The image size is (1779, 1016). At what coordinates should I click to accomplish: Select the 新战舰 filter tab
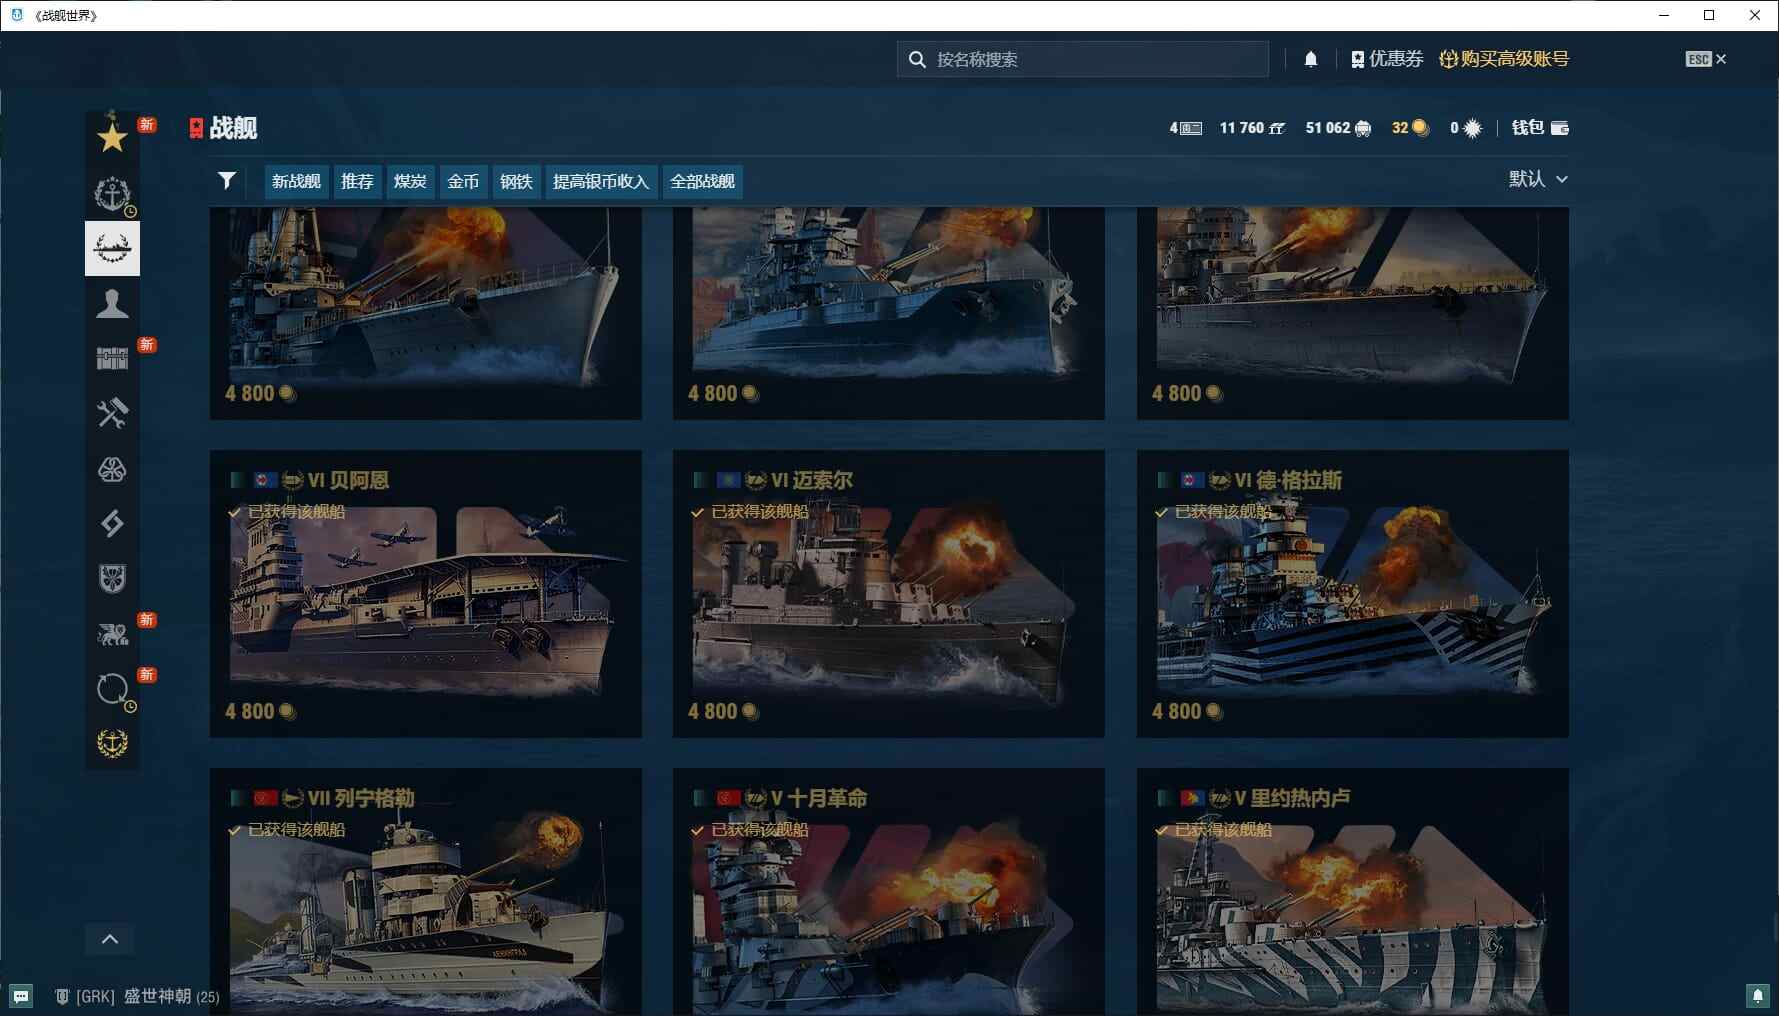point(296,181)
